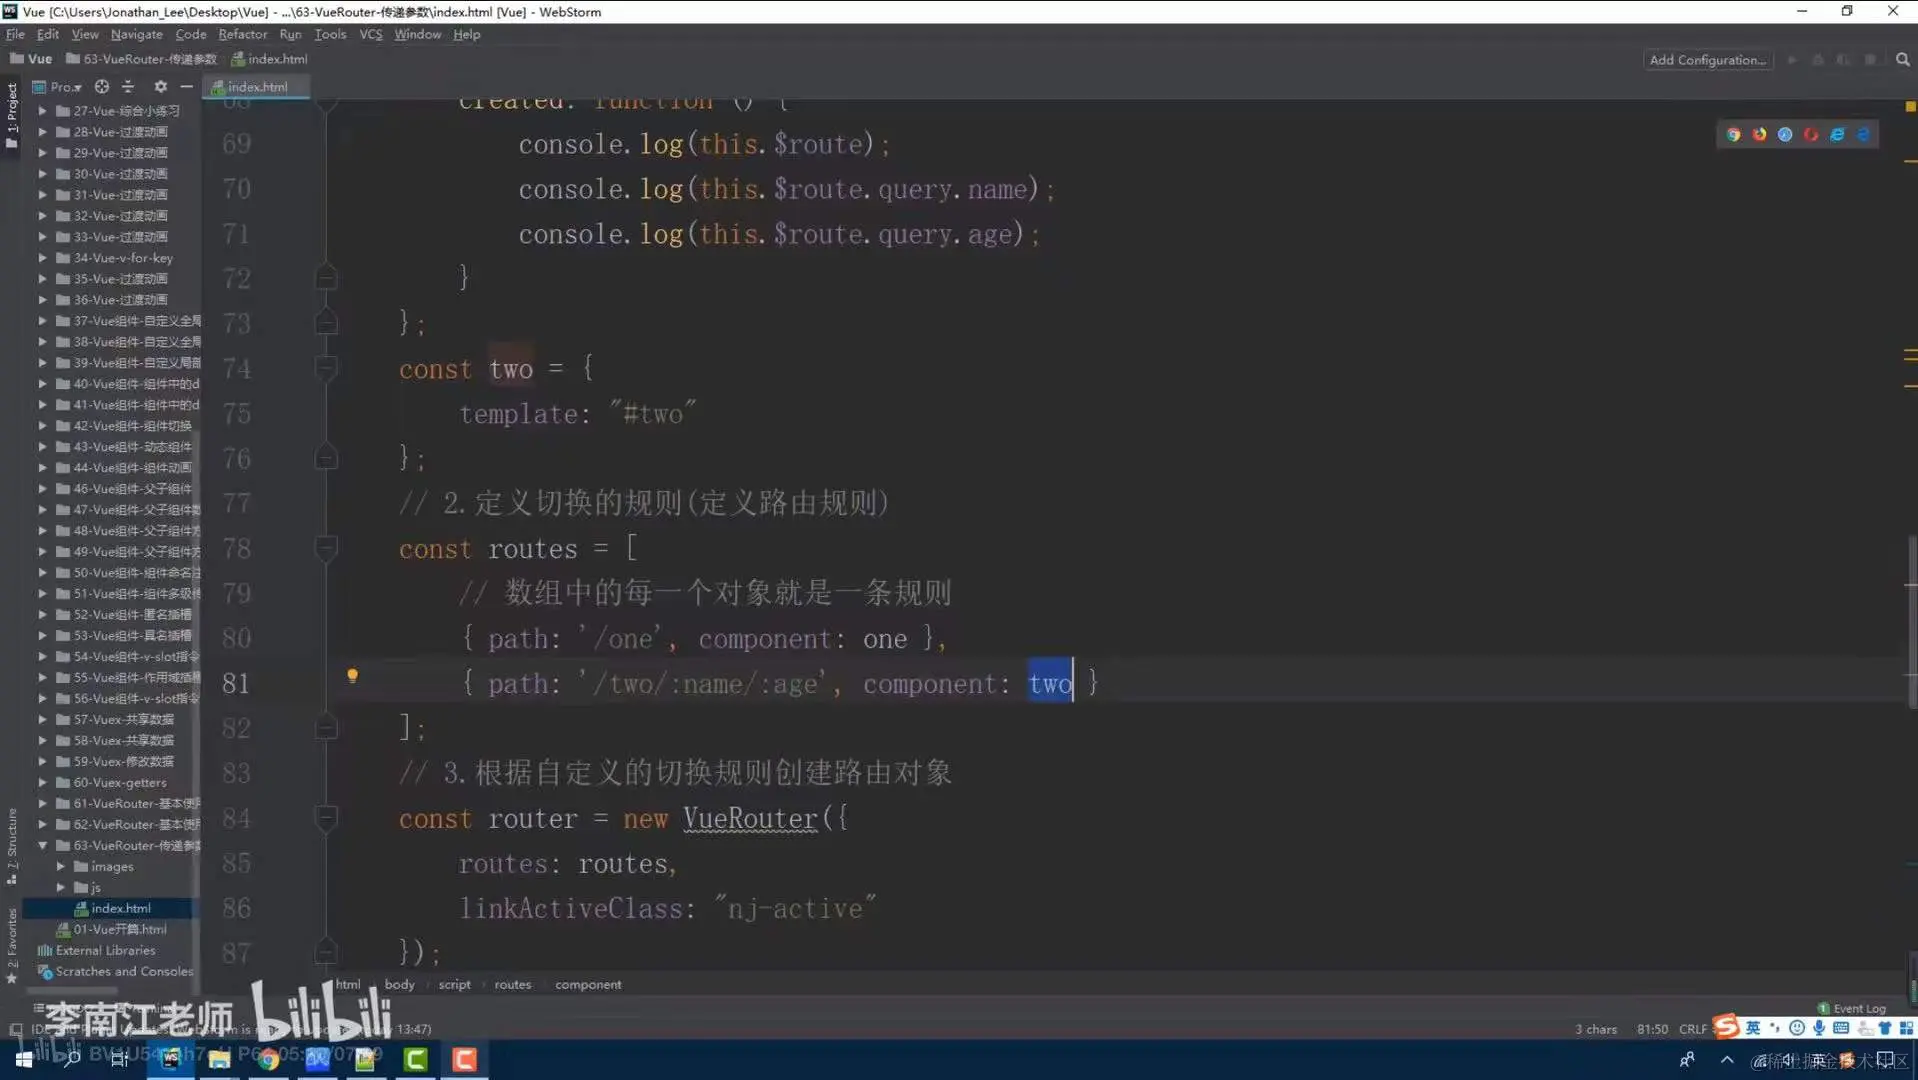Click the locate file crosshair icon in Project panel
This screenshot has width=1918, height=1080.
click(x=101, y=86)
